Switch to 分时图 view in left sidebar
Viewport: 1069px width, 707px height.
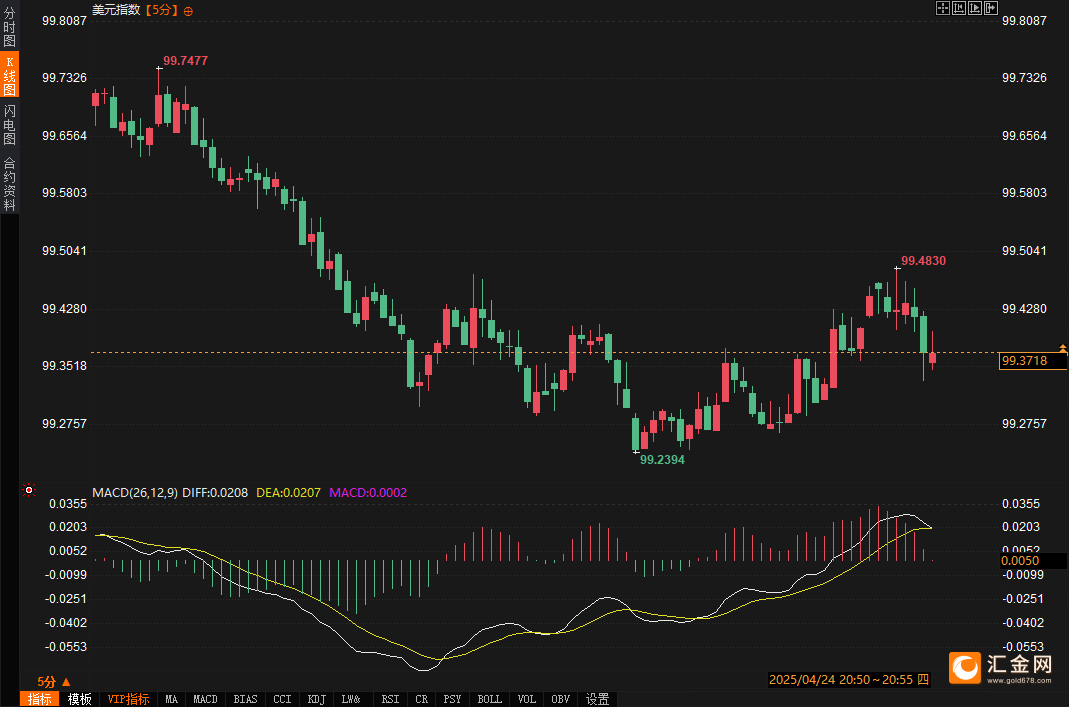coord(10,29)
